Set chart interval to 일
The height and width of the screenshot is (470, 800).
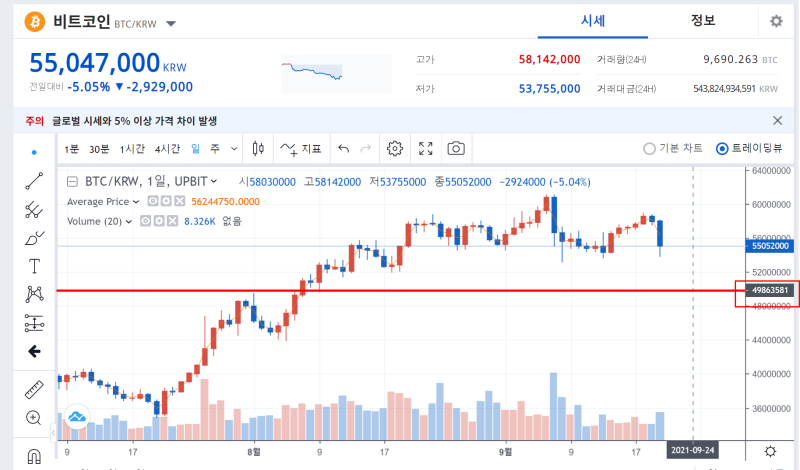(195, 149)
